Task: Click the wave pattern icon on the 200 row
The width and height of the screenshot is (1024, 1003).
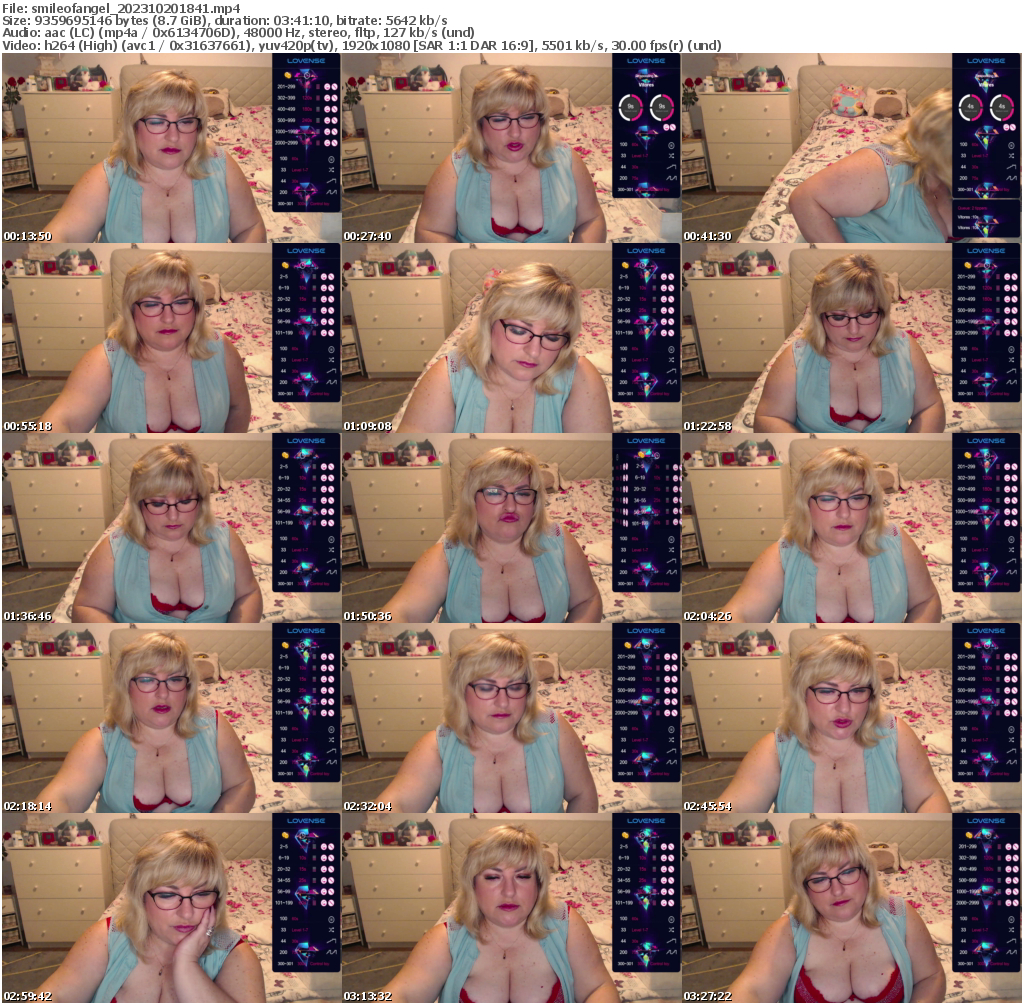Action: point(331,192)
